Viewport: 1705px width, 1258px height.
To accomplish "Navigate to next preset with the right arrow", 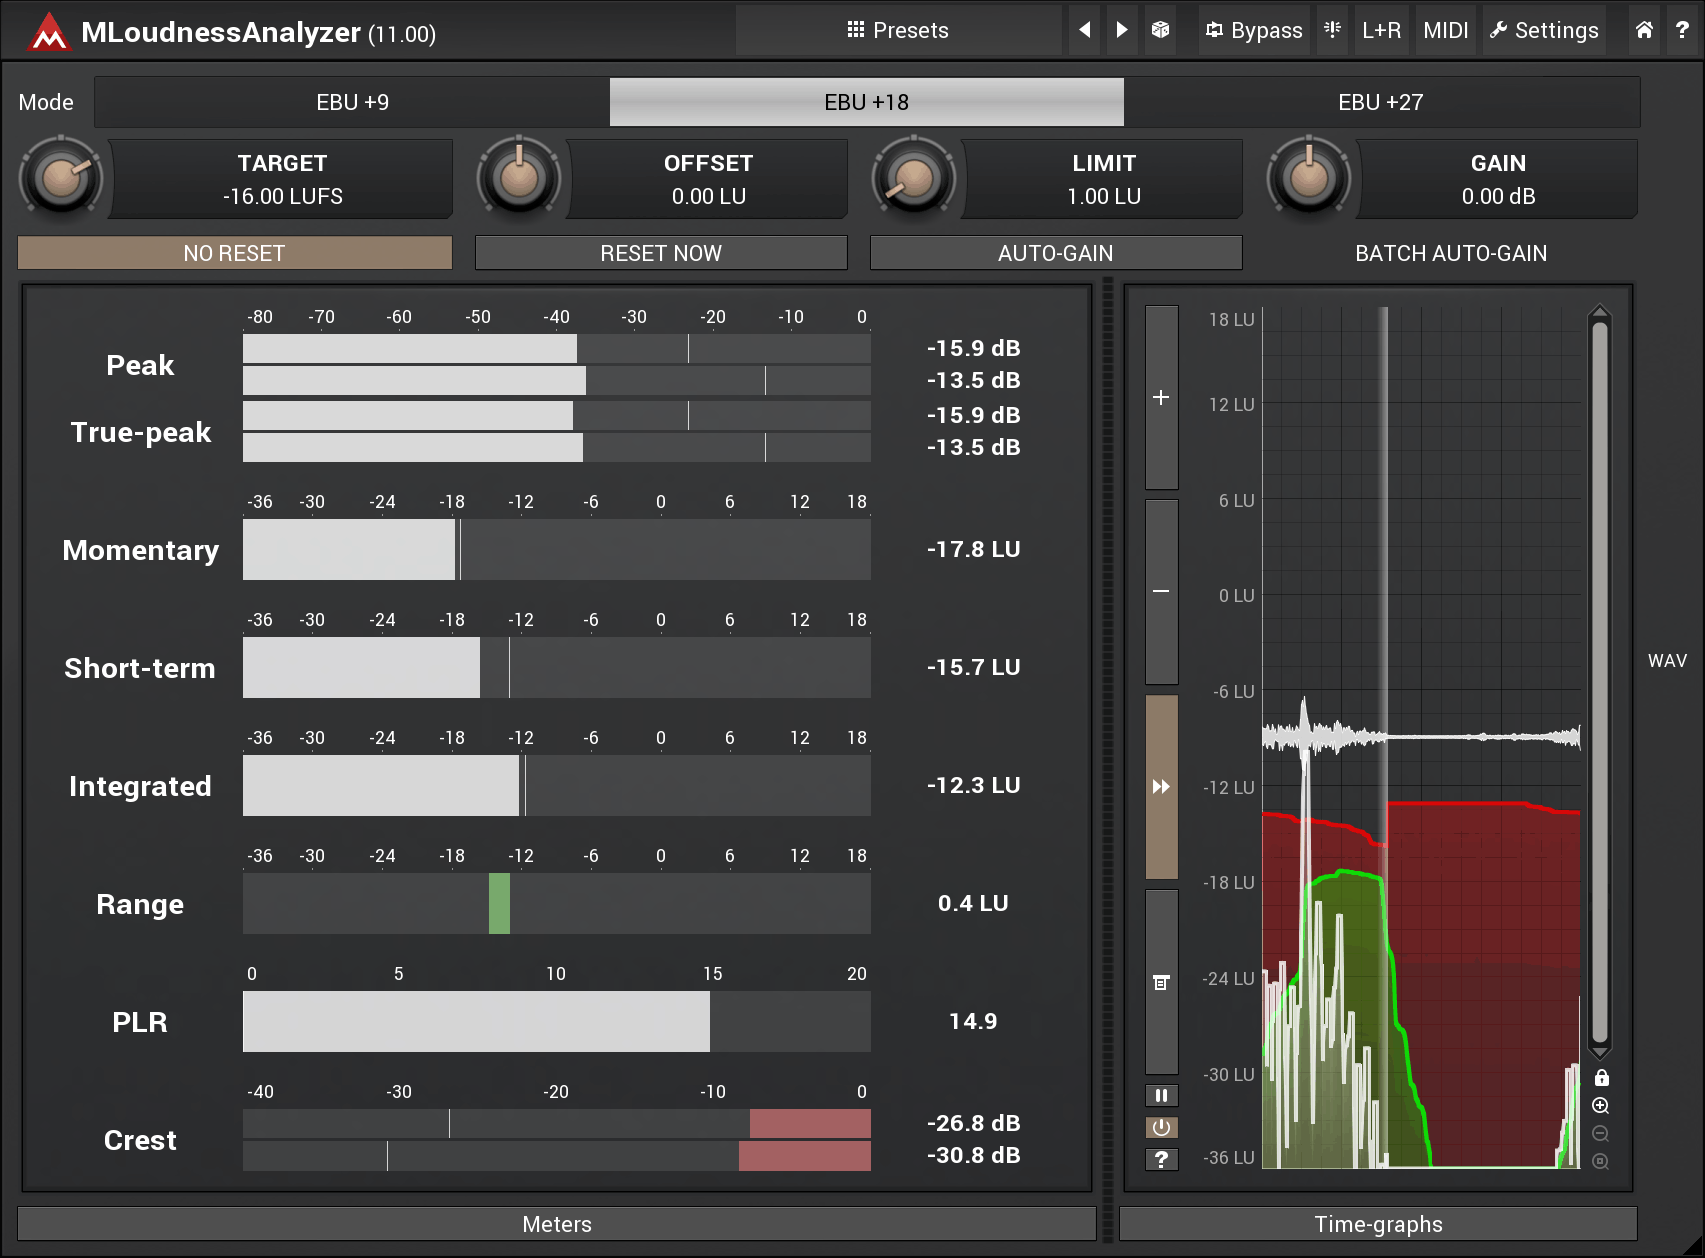I will [1121, 30].
